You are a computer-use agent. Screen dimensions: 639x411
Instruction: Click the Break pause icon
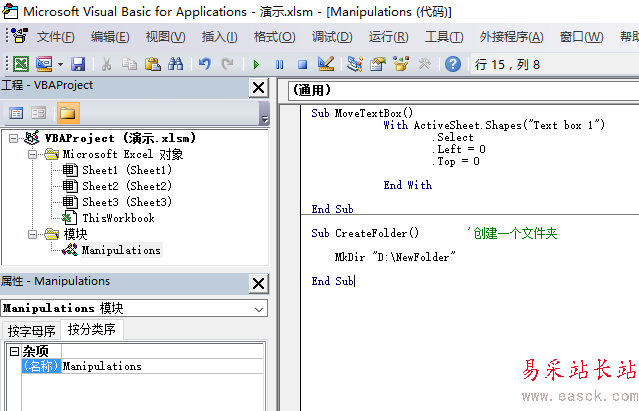[x=280, y=64]
